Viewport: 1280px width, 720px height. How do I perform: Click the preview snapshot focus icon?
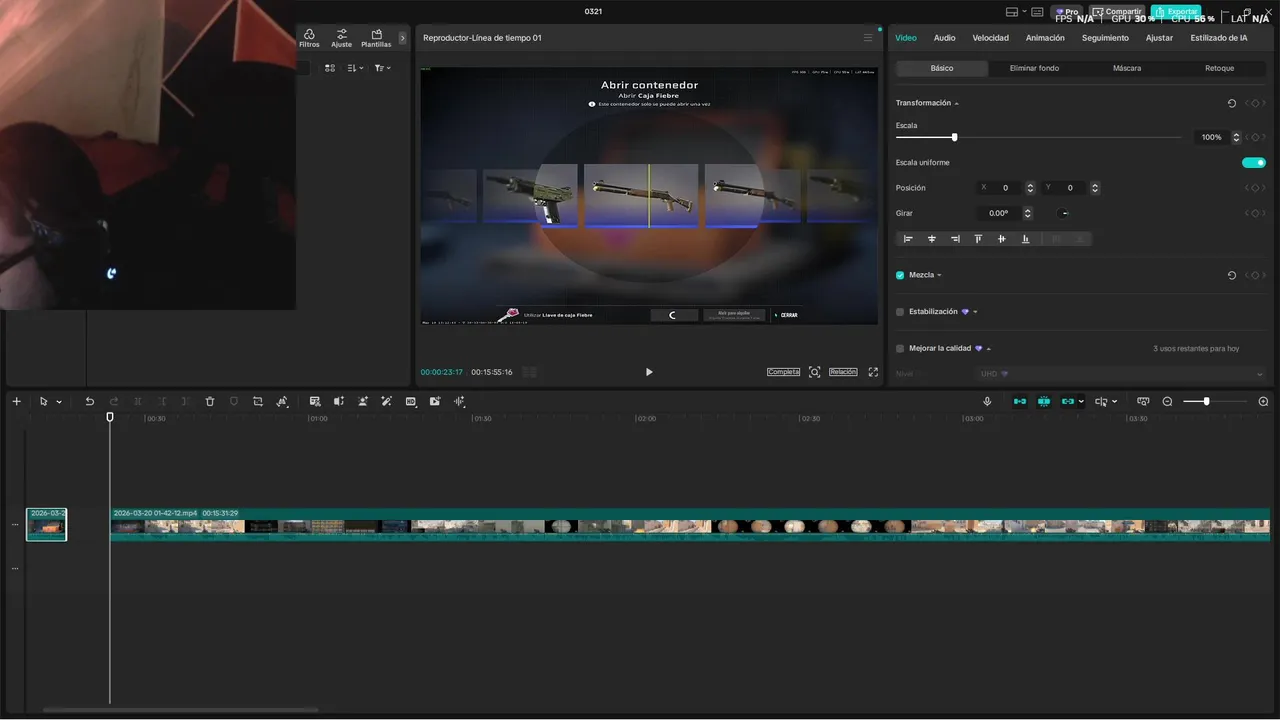[814, 372]
